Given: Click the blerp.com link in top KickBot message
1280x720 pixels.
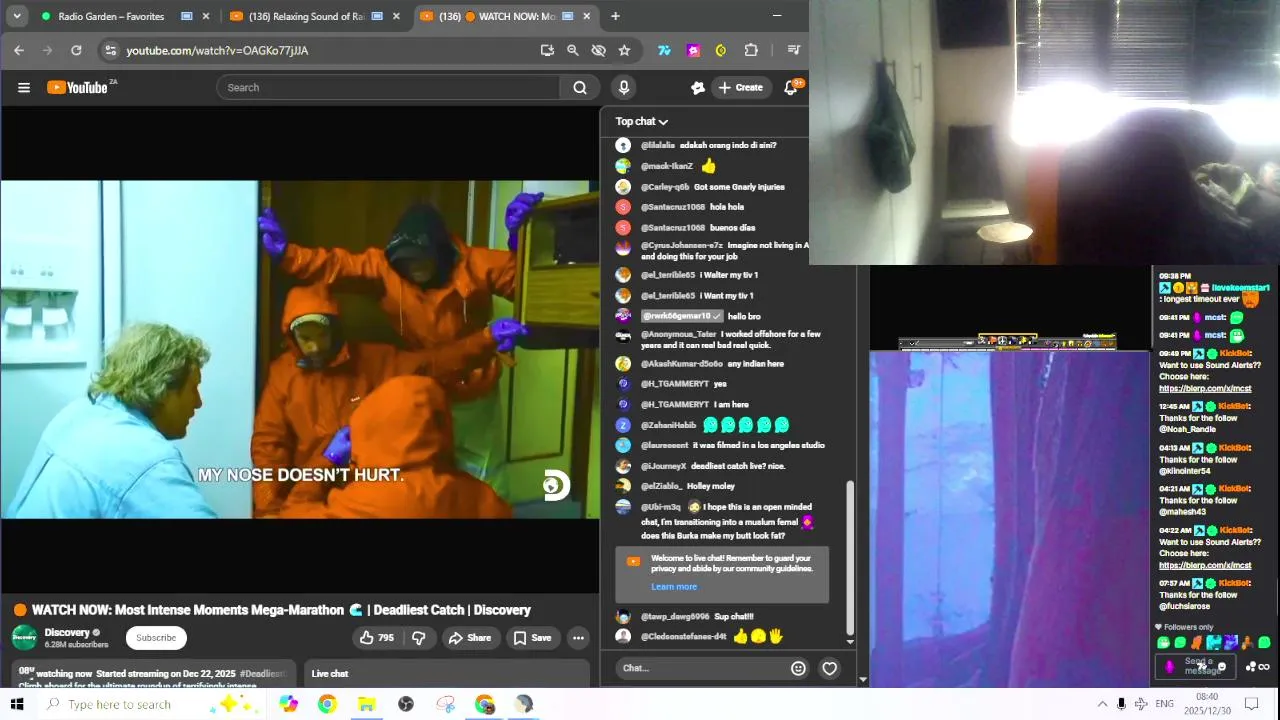Looking at the screenshot, I should click(1205, 388).
